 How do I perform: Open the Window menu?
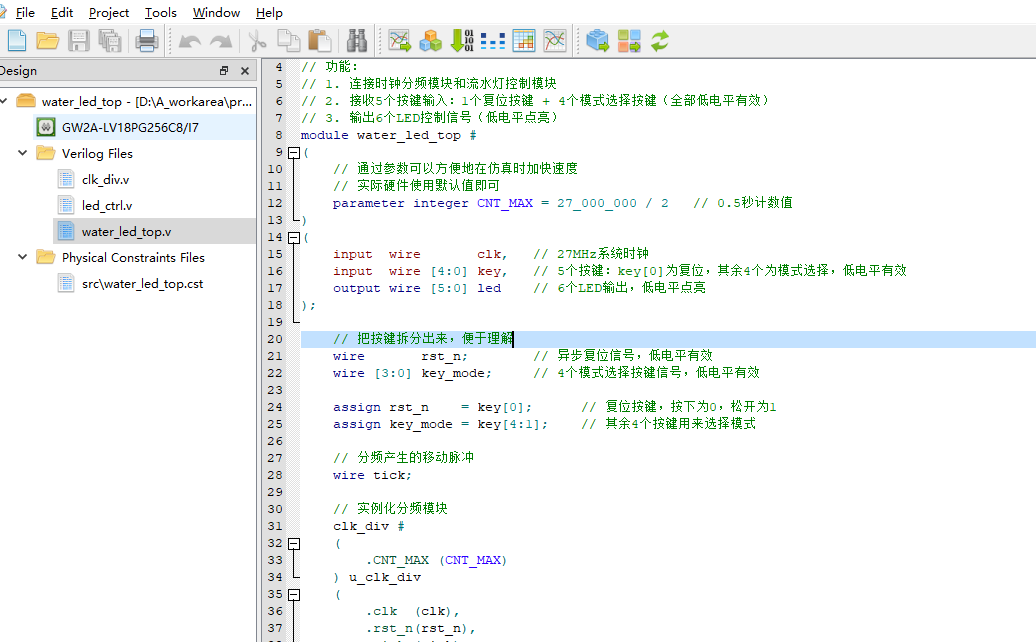coord(216,13)
